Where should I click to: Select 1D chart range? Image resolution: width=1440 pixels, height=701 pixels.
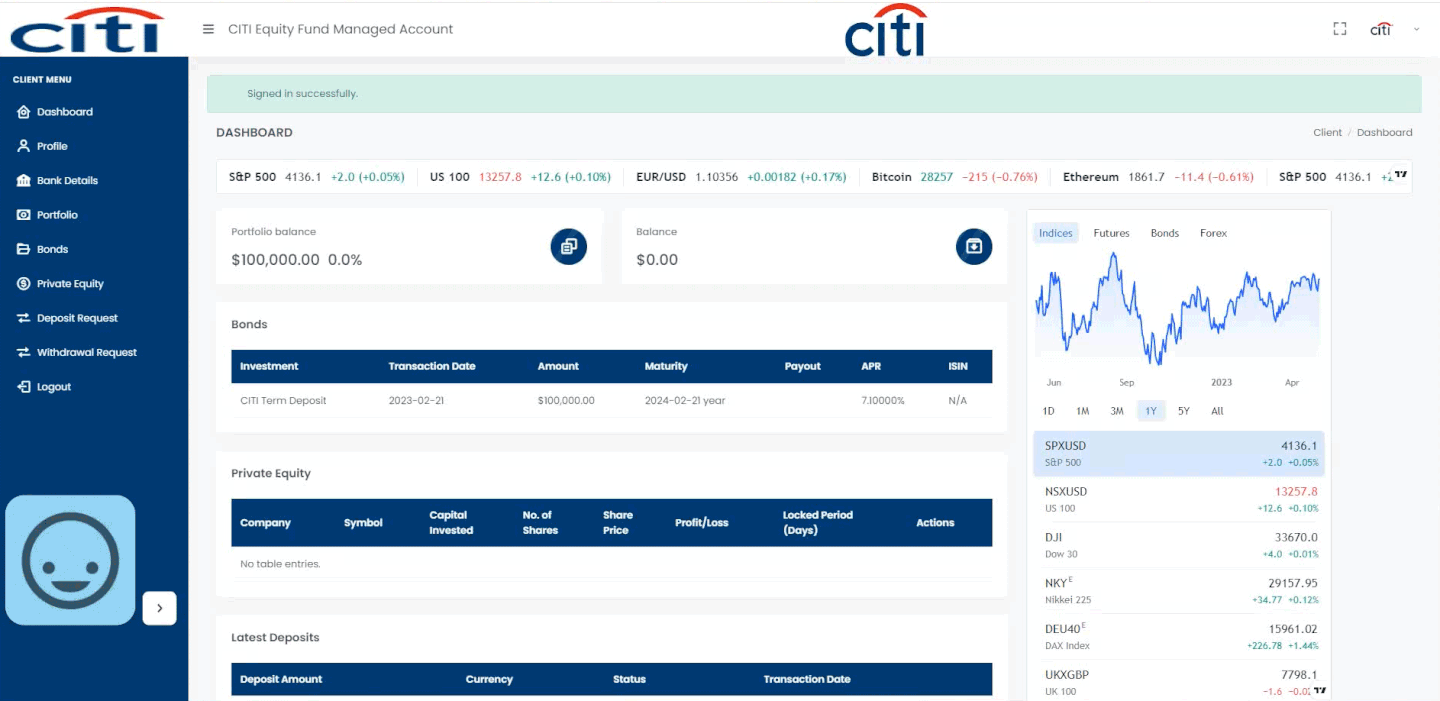(1048, 411)
